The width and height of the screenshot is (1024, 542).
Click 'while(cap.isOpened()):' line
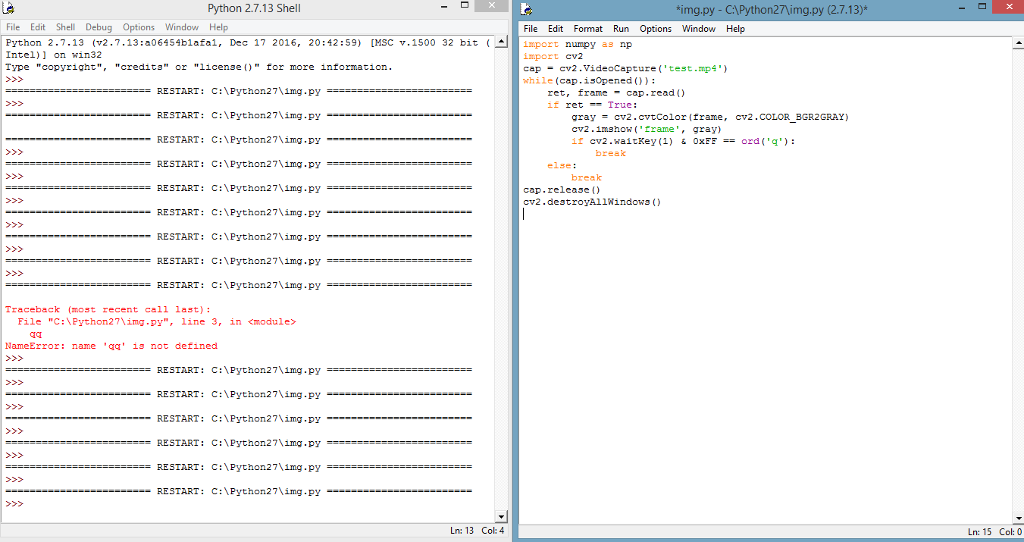coord(589,81)
